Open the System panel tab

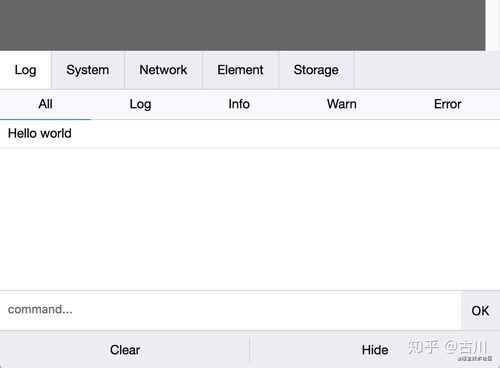[x=88, y=70]
